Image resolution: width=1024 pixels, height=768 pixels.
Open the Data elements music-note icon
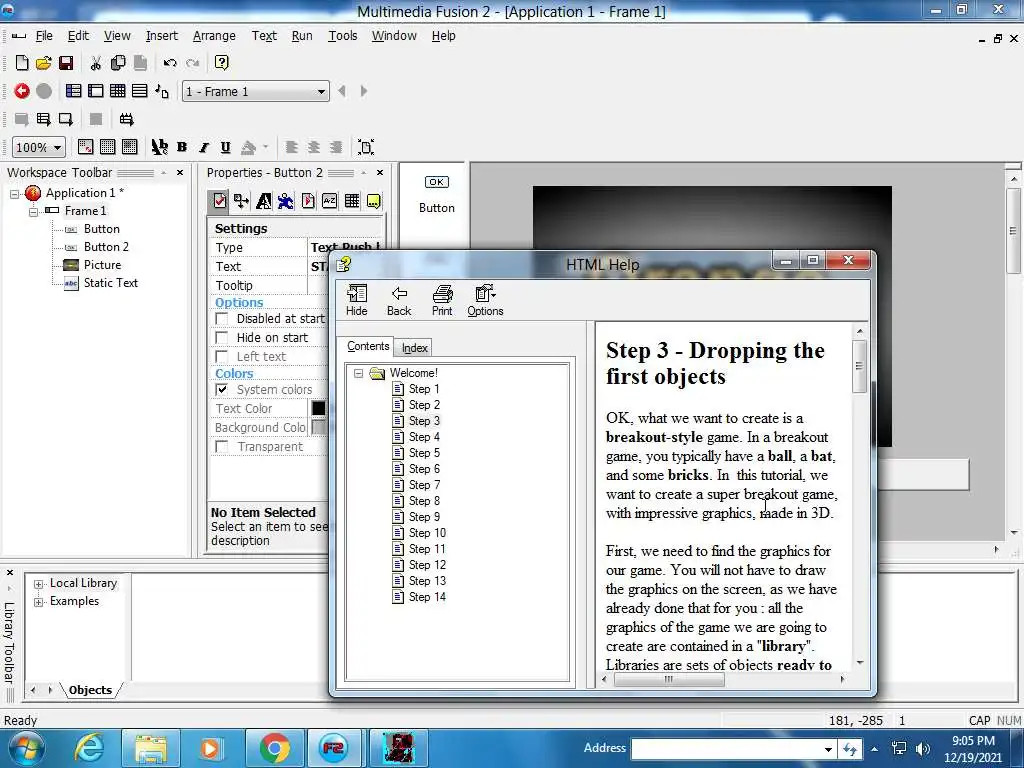point(162,91)
